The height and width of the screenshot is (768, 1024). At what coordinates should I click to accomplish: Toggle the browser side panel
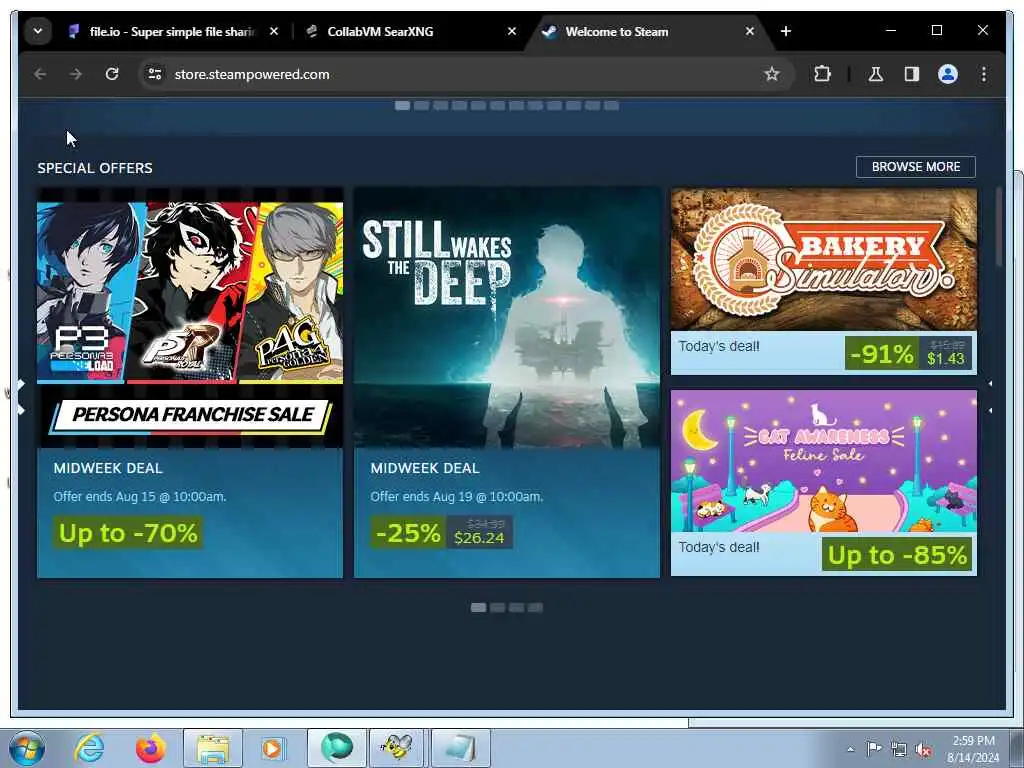click(x=912, y=74)
